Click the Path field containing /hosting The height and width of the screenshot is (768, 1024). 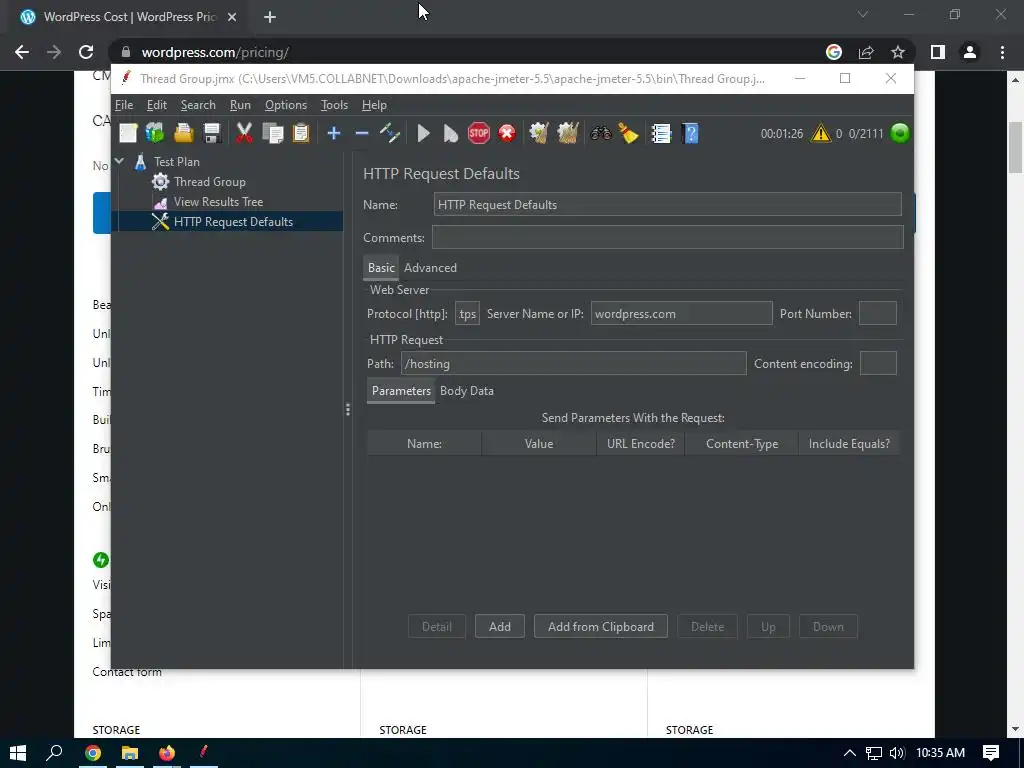coord(573,363)
